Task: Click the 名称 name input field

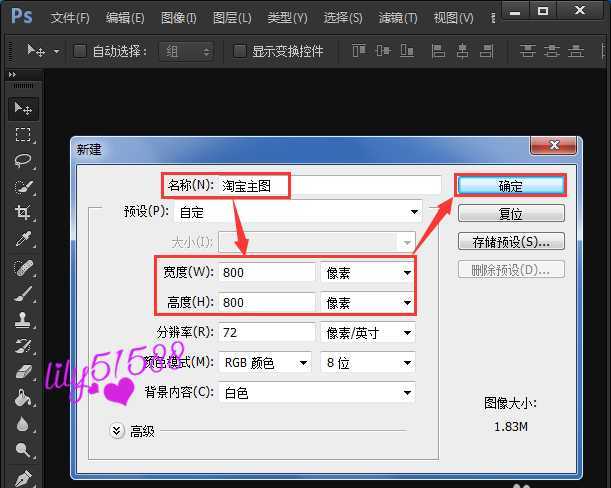Action: (x=365, y=185)
